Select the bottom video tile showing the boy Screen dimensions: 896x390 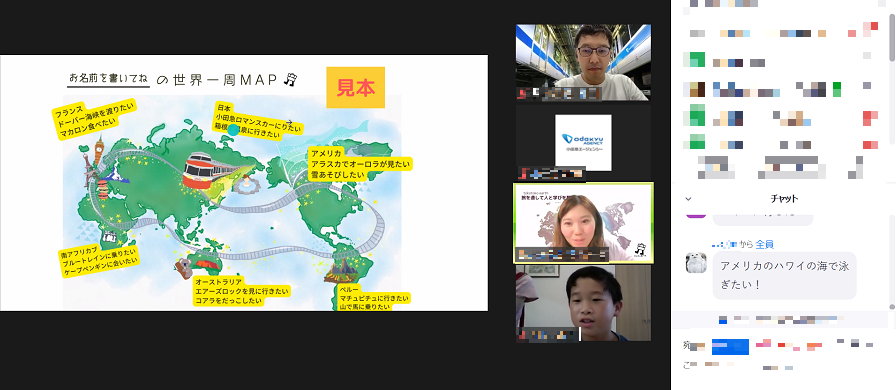tap(583, 303)
